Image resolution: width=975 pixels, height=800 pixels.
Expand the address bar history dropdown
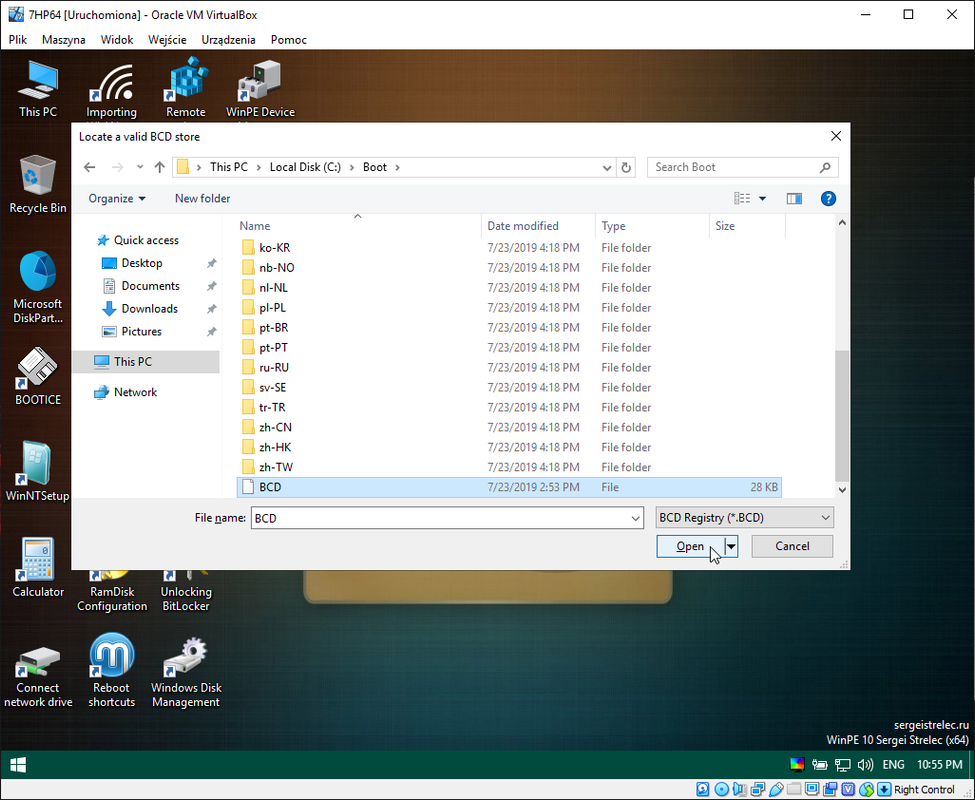coord(607,168)
